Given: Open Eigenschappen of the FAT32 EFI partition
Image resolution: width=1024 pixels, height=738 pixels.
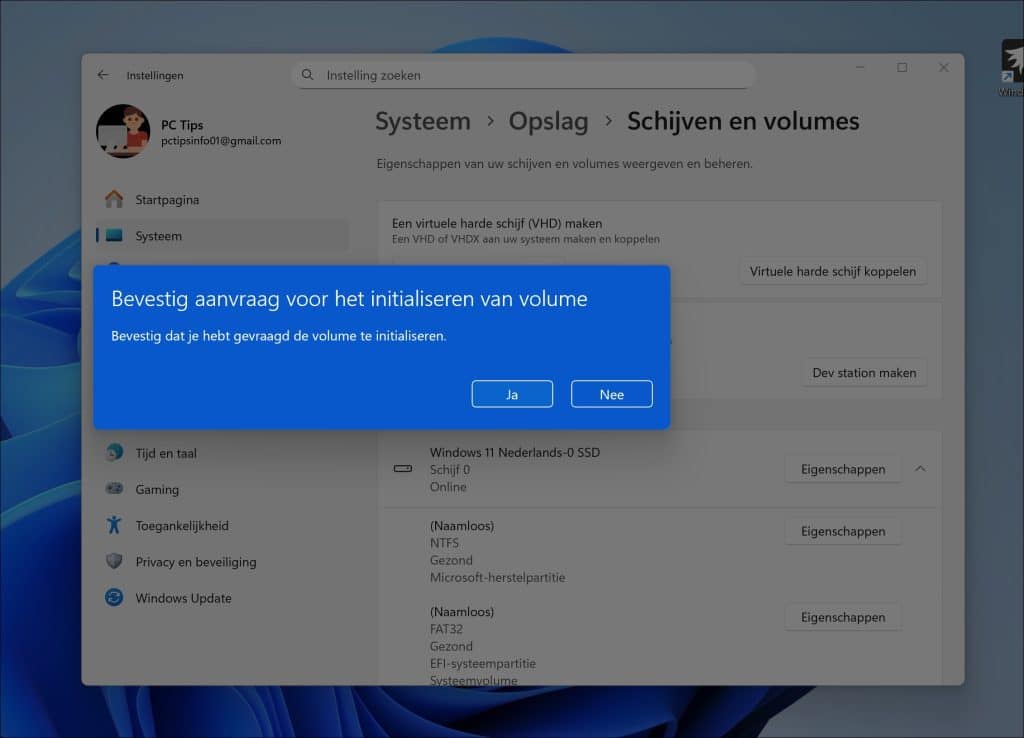Looking at the screenshot, I should click(x=843, y=617).
